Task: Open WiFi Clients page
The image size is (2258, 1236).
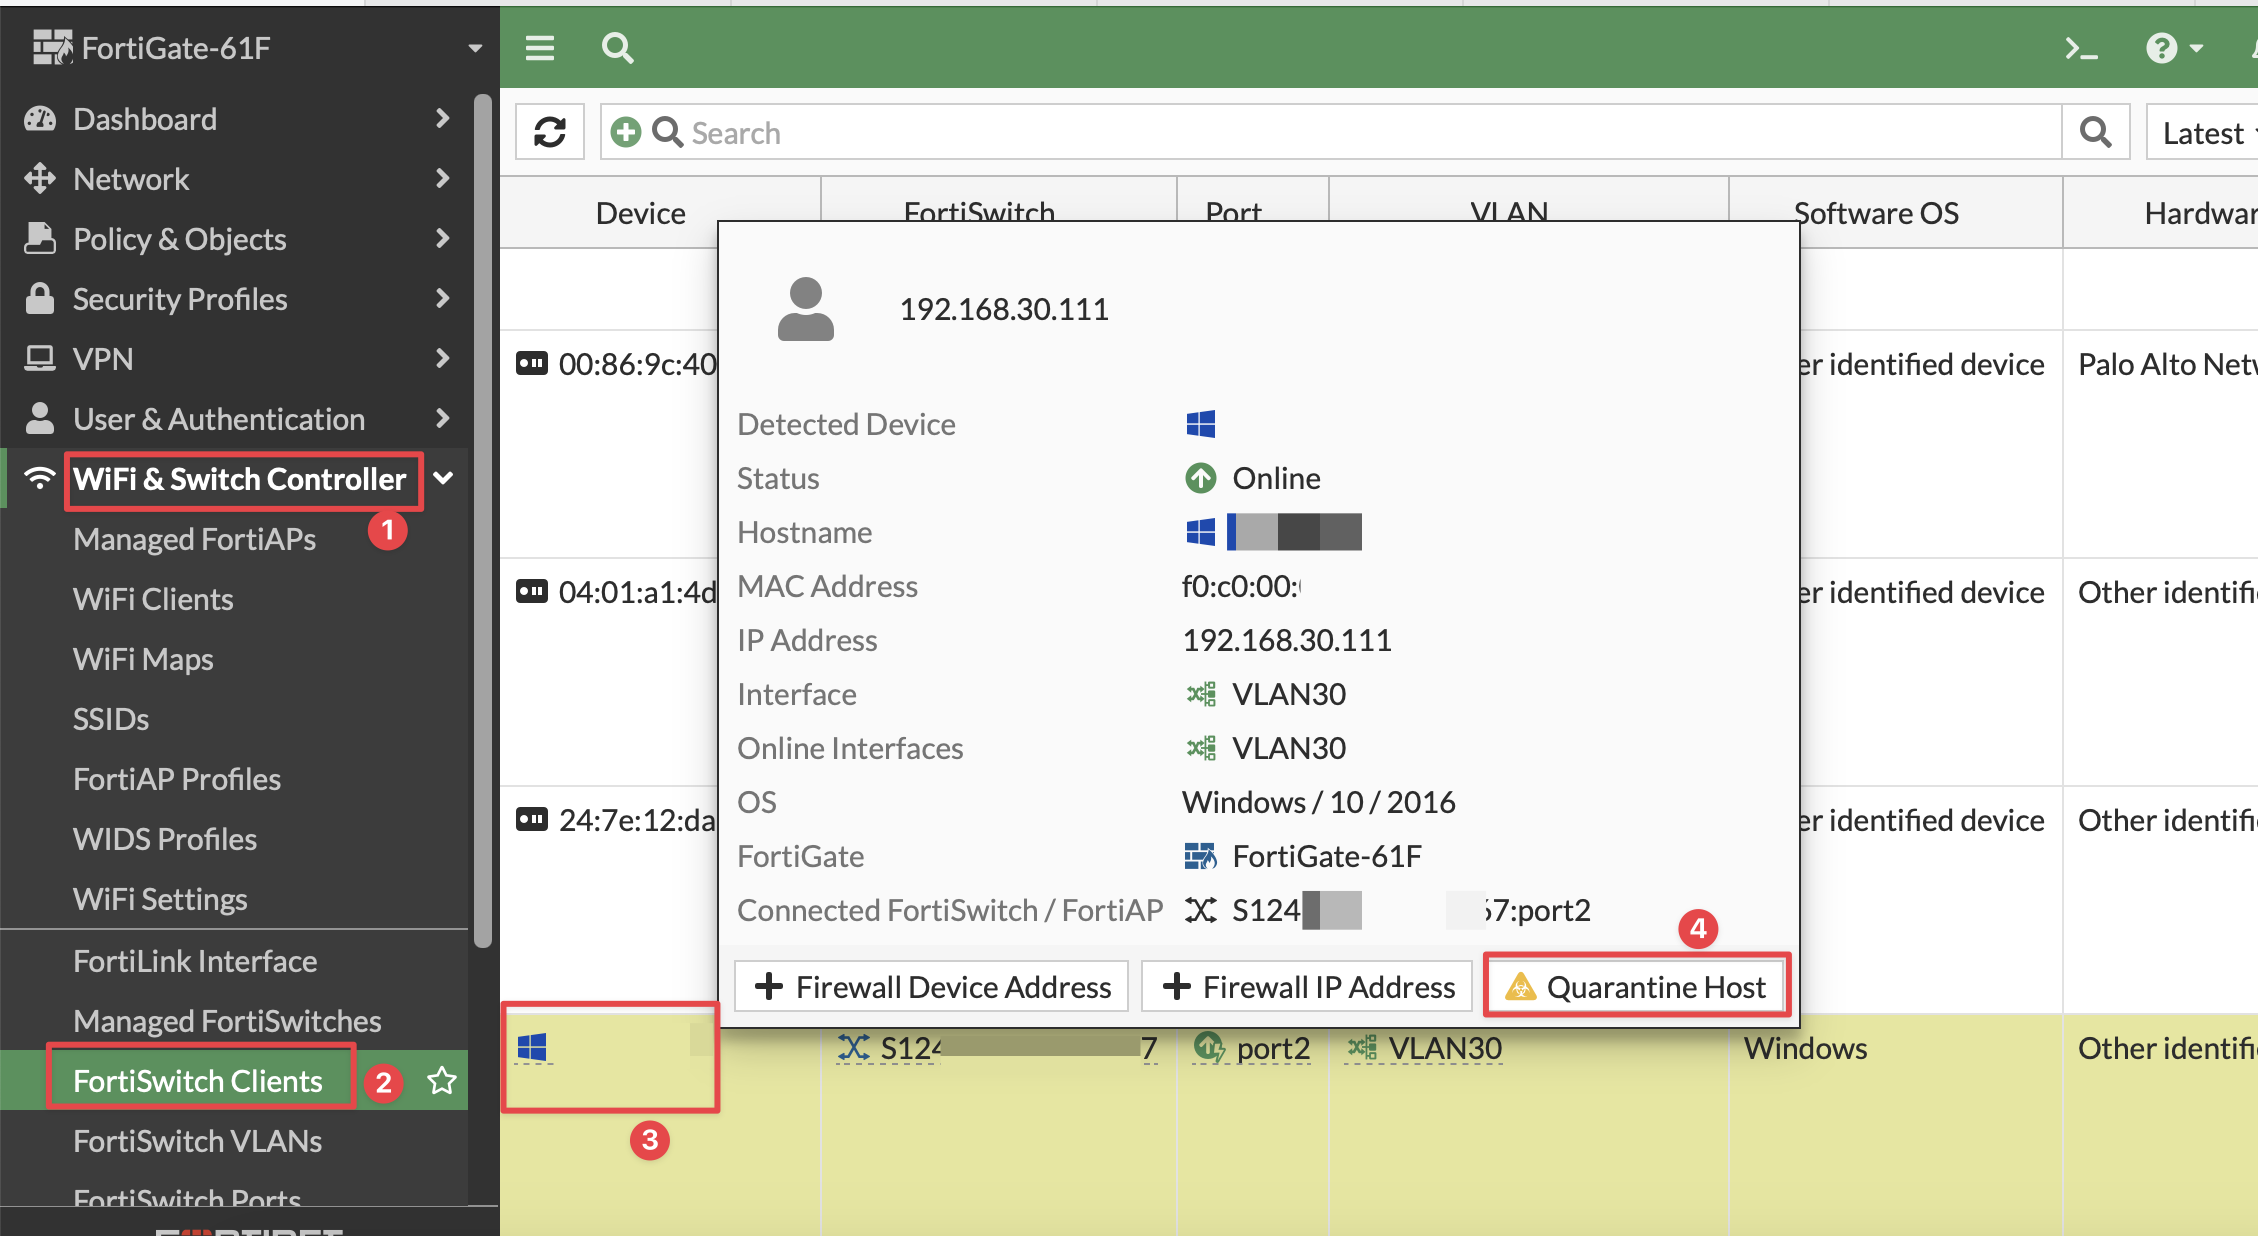Action: [153, 599]
